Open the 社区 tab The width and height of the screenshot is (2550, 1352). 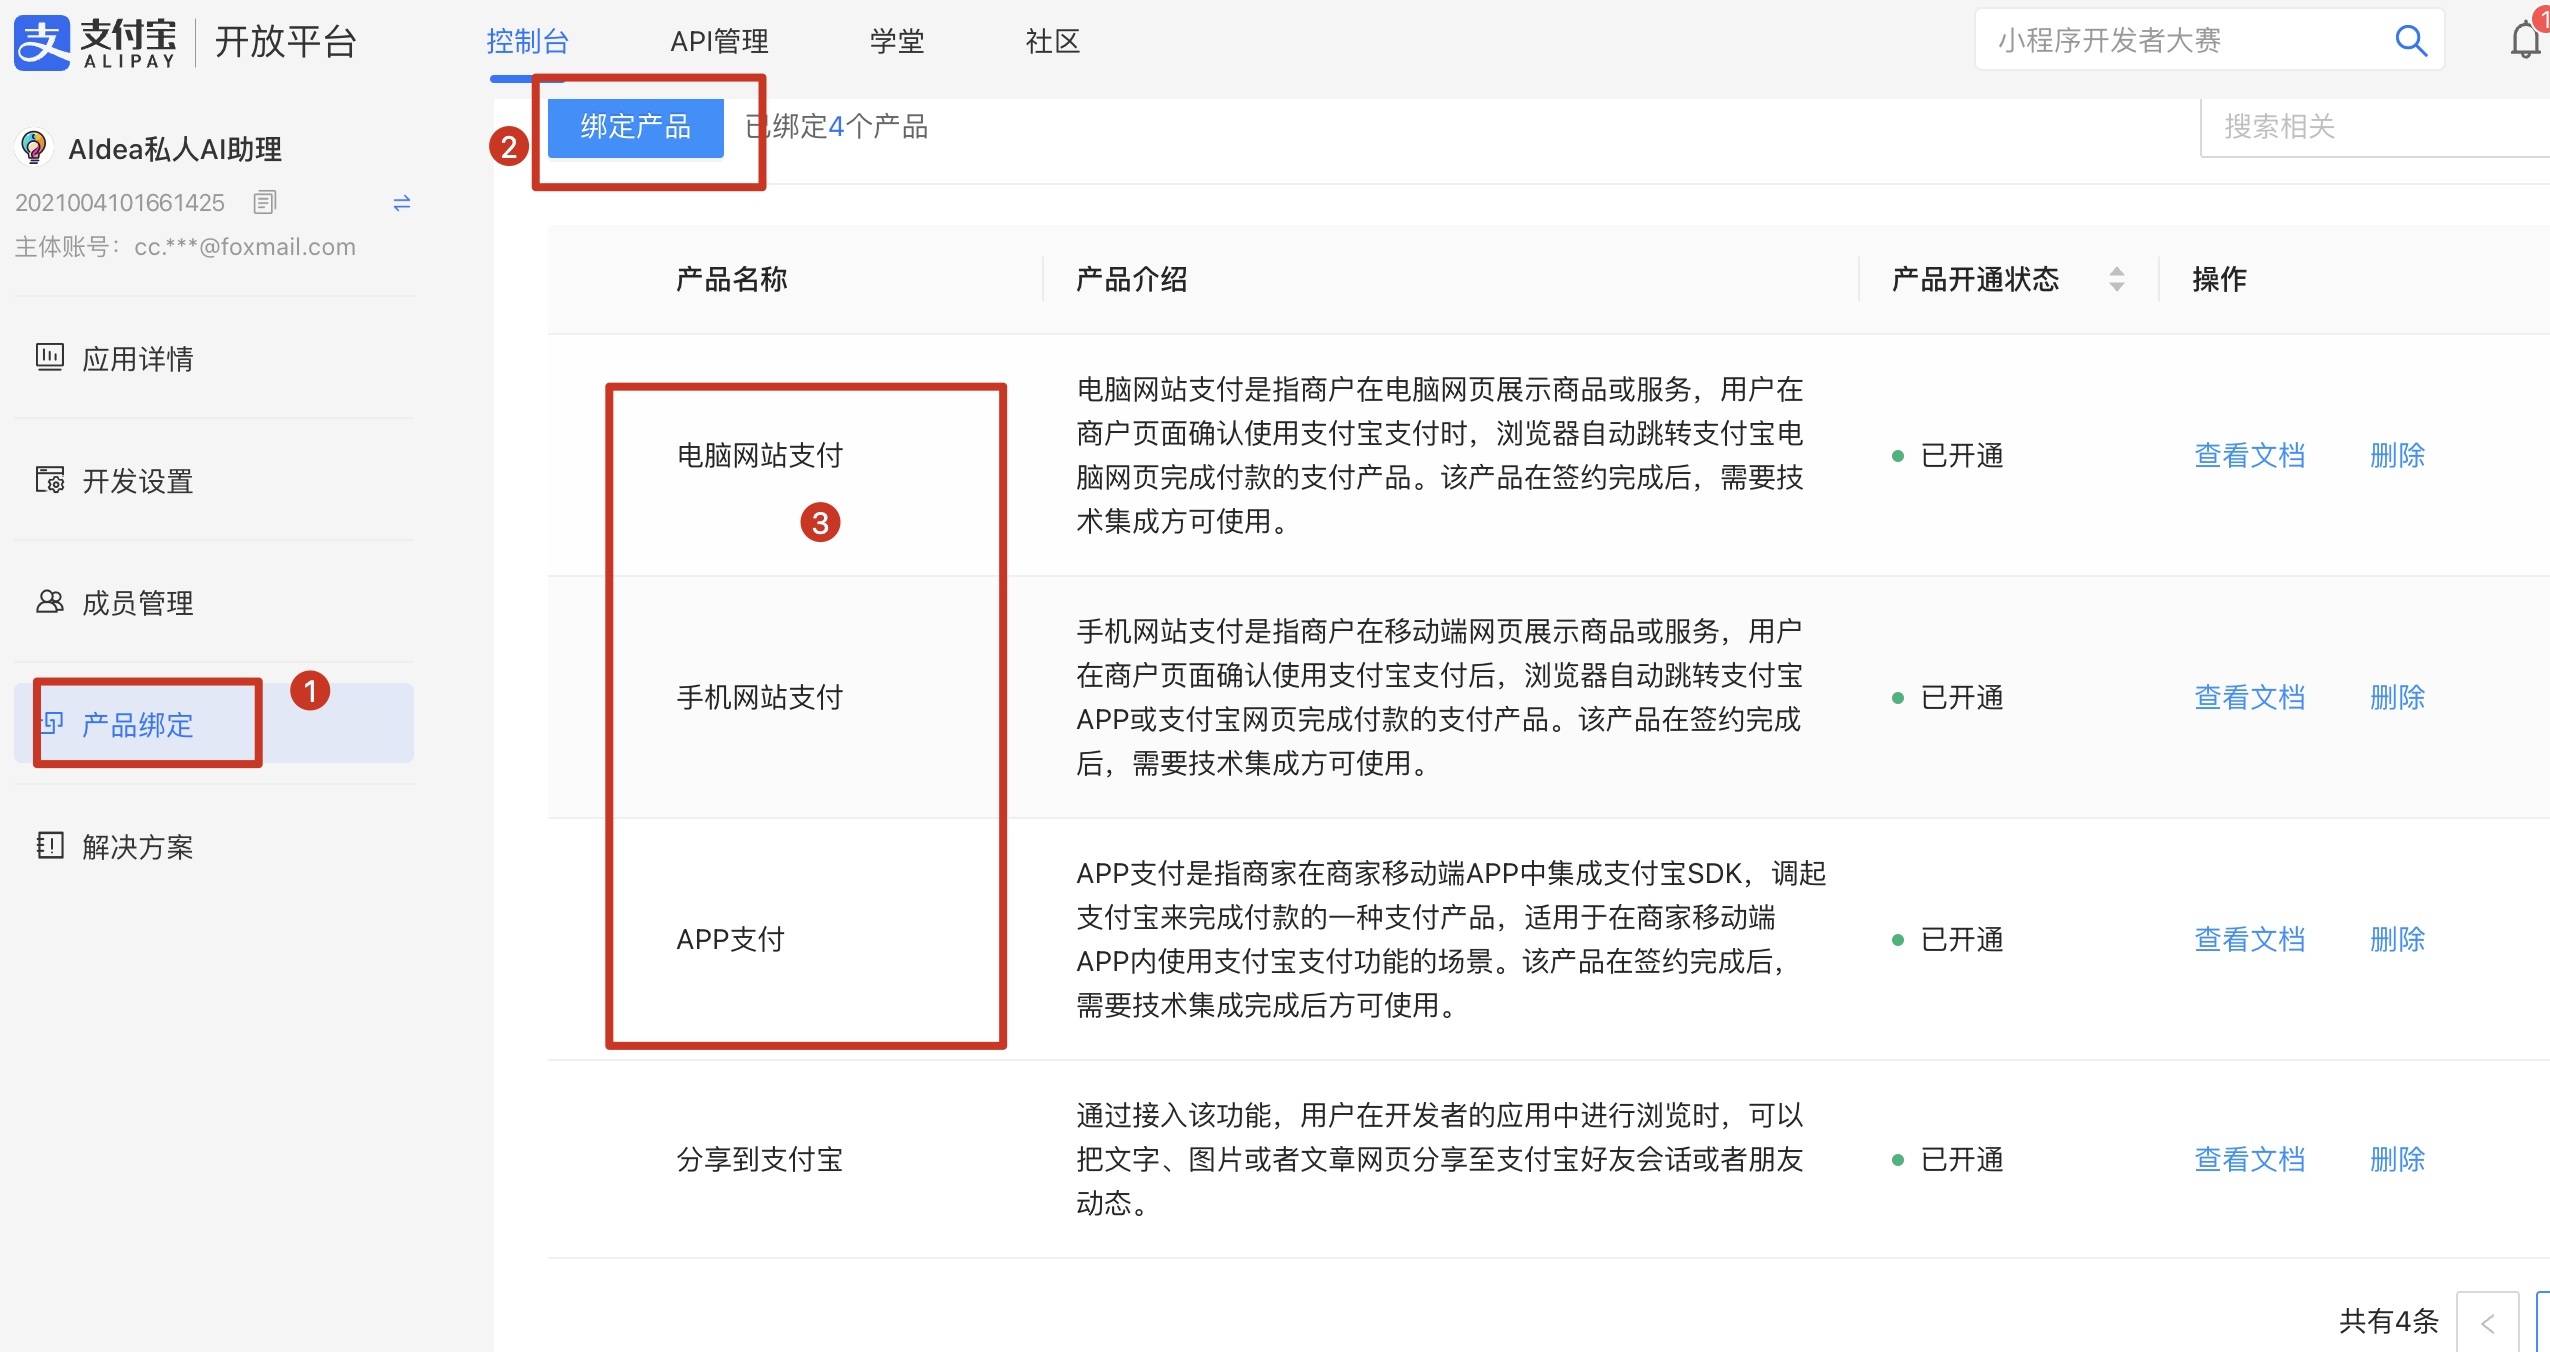pos(1052,41)
